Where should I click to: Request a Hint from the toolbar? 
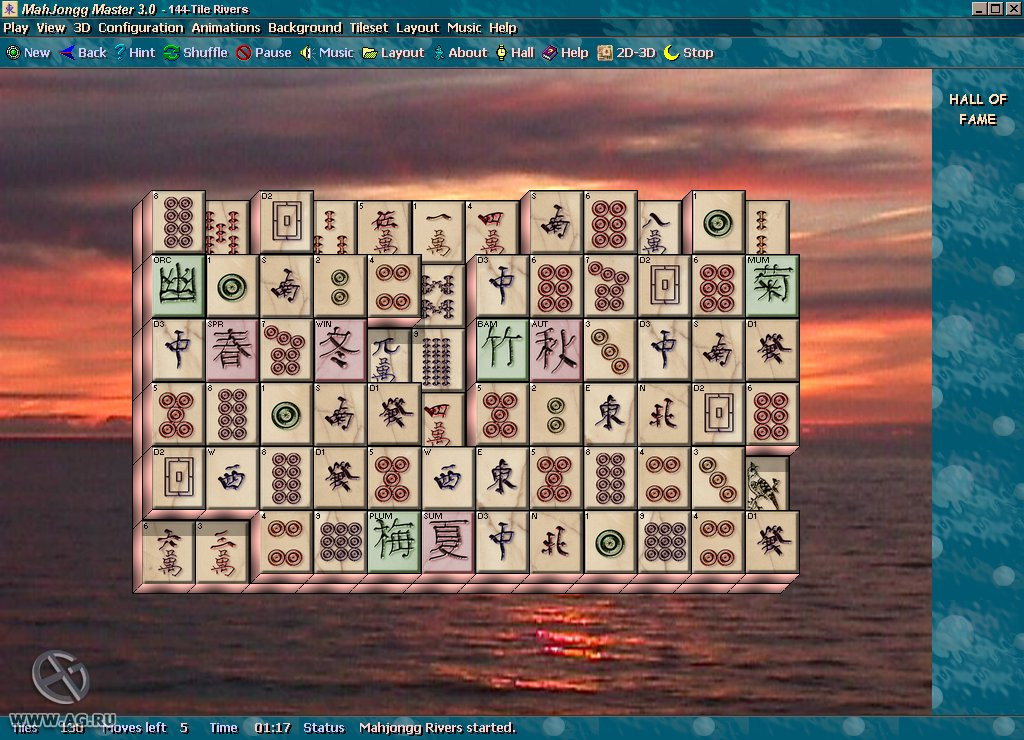coord(135,53)
